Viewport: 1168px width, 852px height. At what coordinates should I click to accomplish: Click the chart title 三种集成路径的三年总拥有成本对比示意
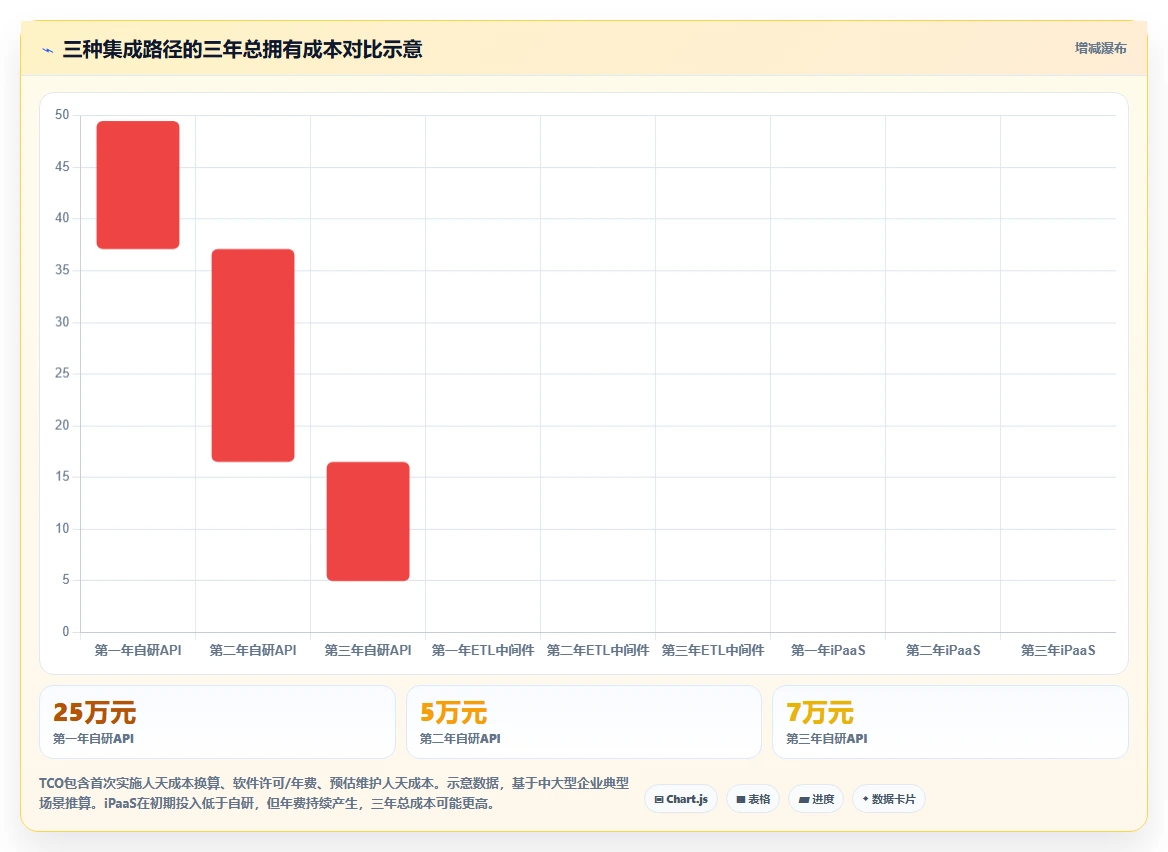pyautogui.click(x=243, y=49)
